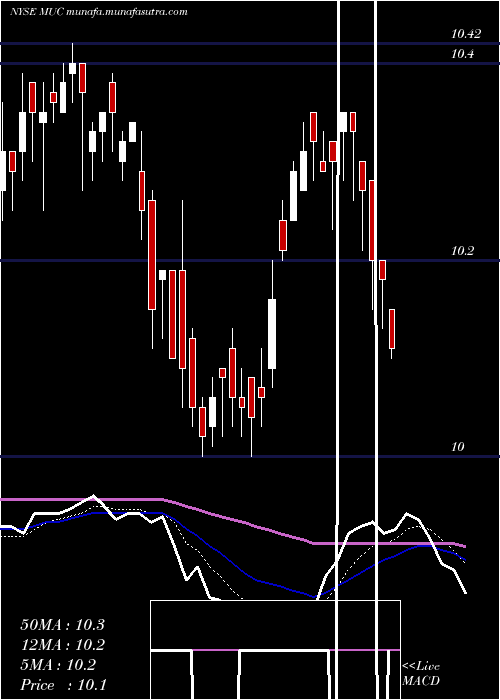Click the 5MA : 10.2 value
Viewport: 500px width, 700px height.
[58, 665]
